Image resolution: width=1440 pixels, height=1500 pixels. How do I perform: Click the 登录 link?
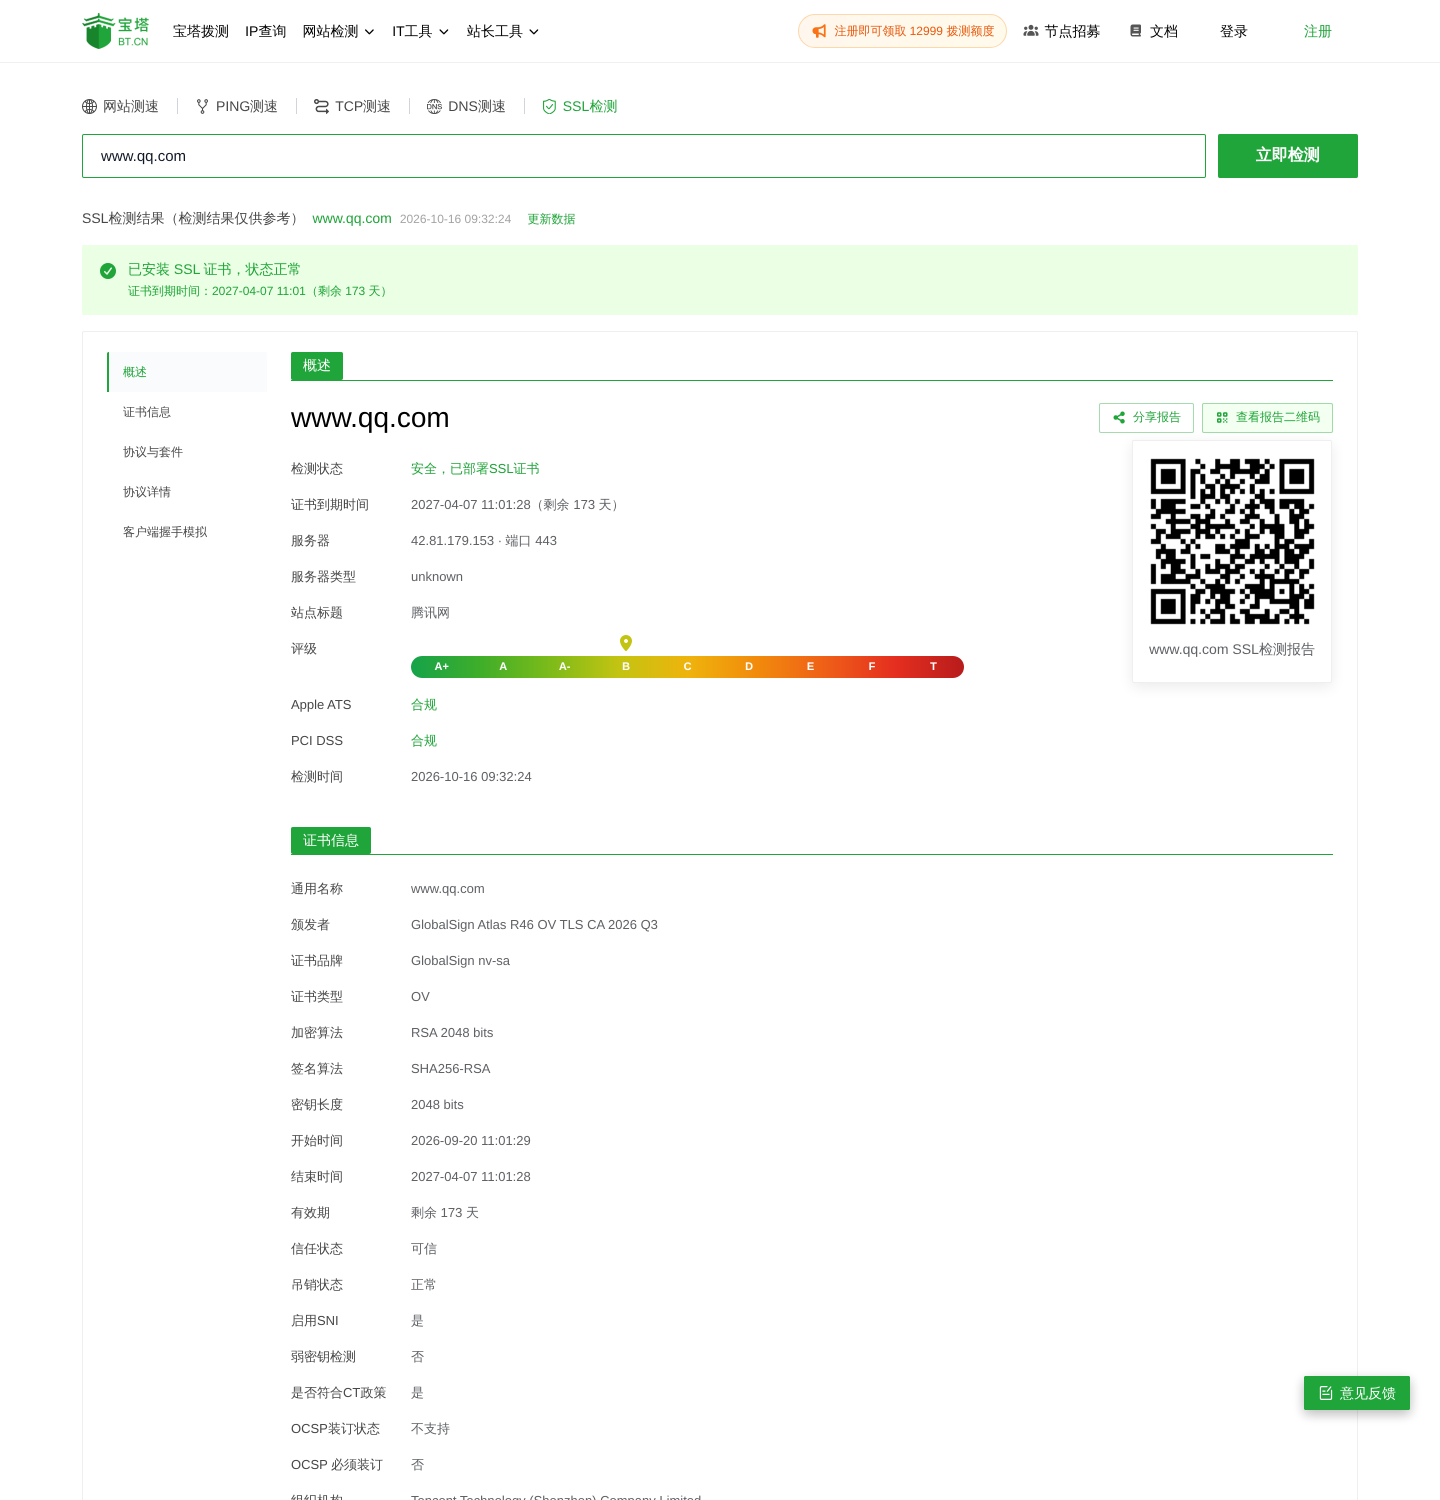1234,31
